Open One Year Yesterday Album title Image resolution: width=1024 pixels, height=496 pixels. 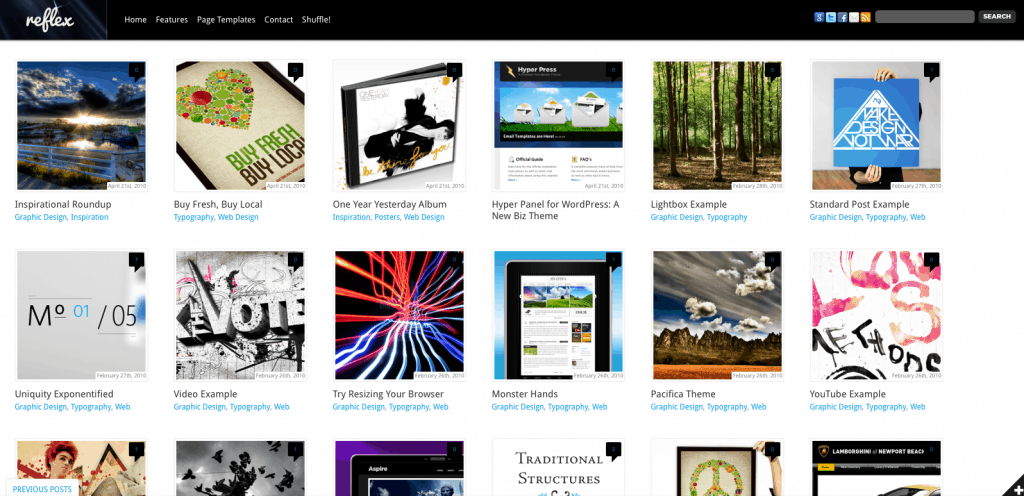tap(389, 204)
